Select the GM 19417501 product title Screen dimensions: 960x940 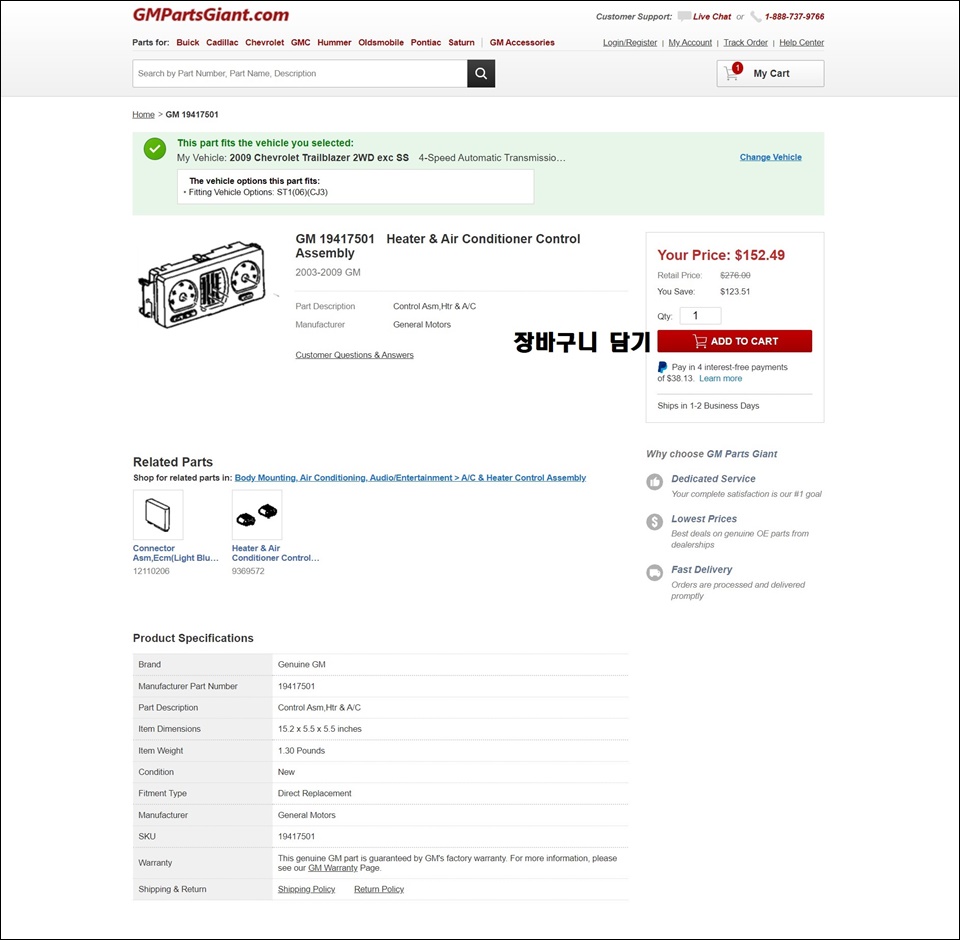point(438,246)
